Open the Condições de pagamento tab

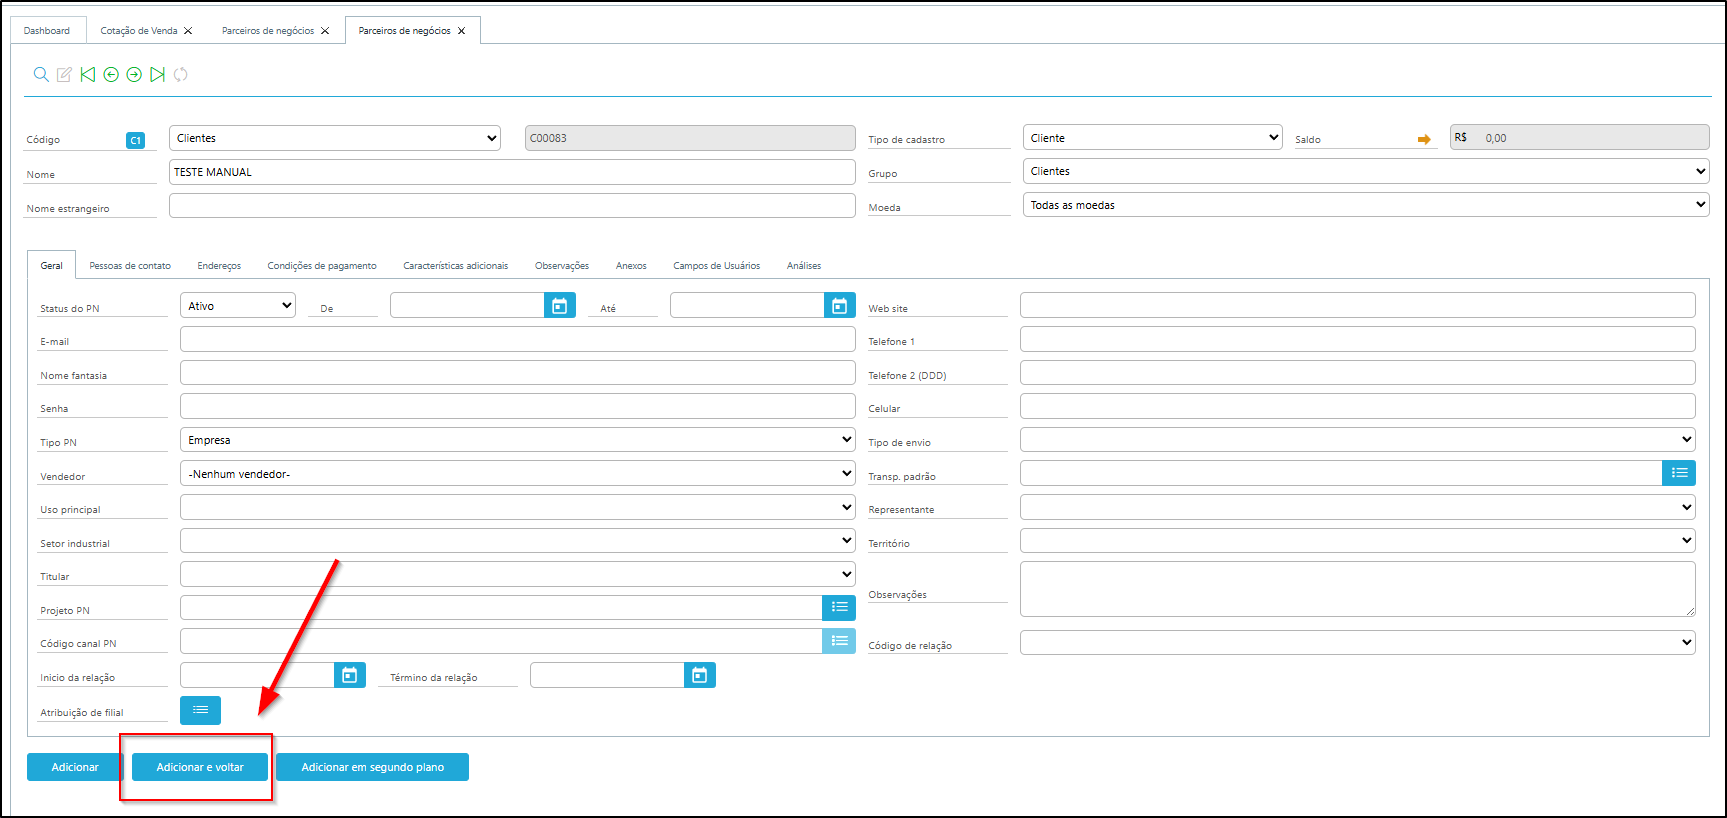[322, 266]
